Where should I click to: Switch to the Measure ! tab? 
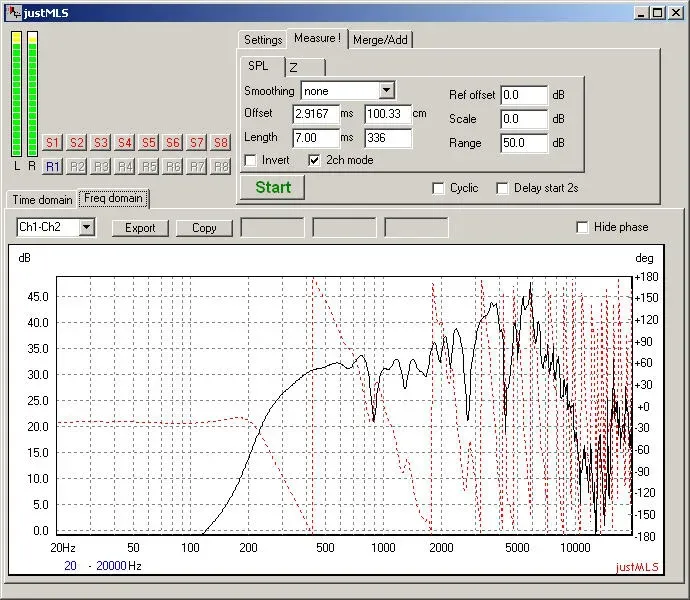pos(317,38)
